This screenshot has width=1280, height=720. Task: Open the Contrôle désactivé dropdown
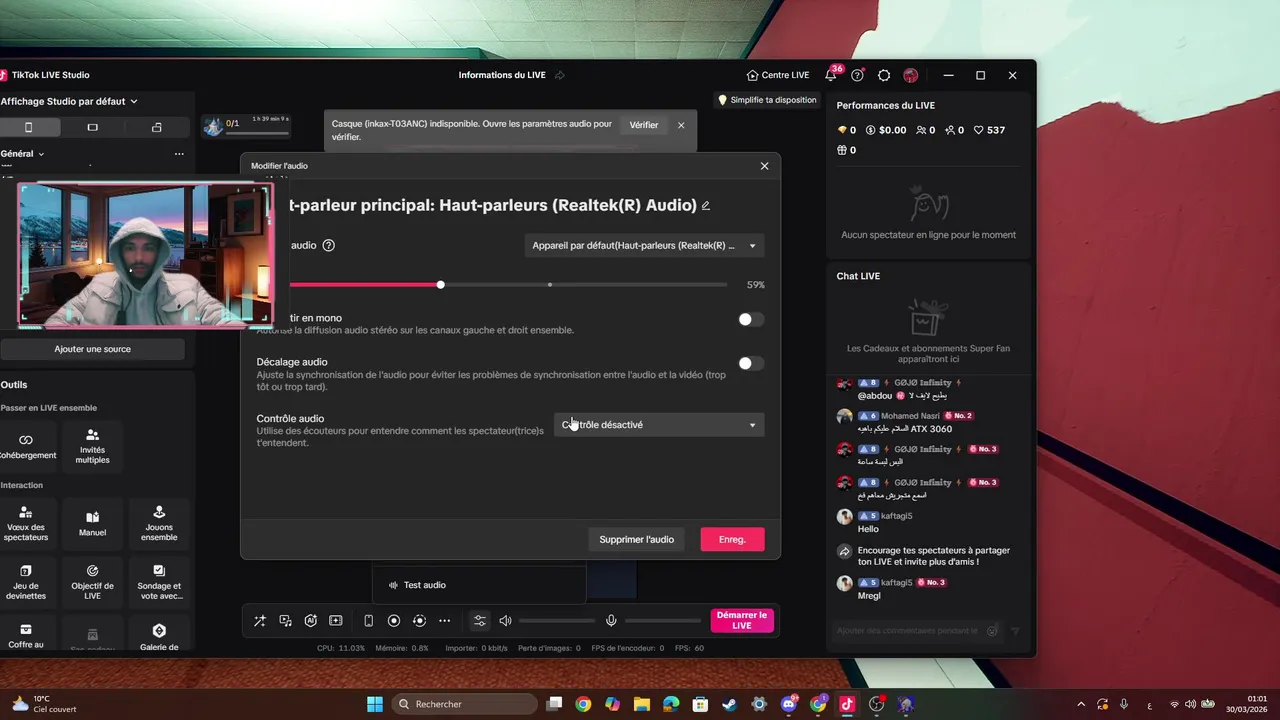[659, 425]
